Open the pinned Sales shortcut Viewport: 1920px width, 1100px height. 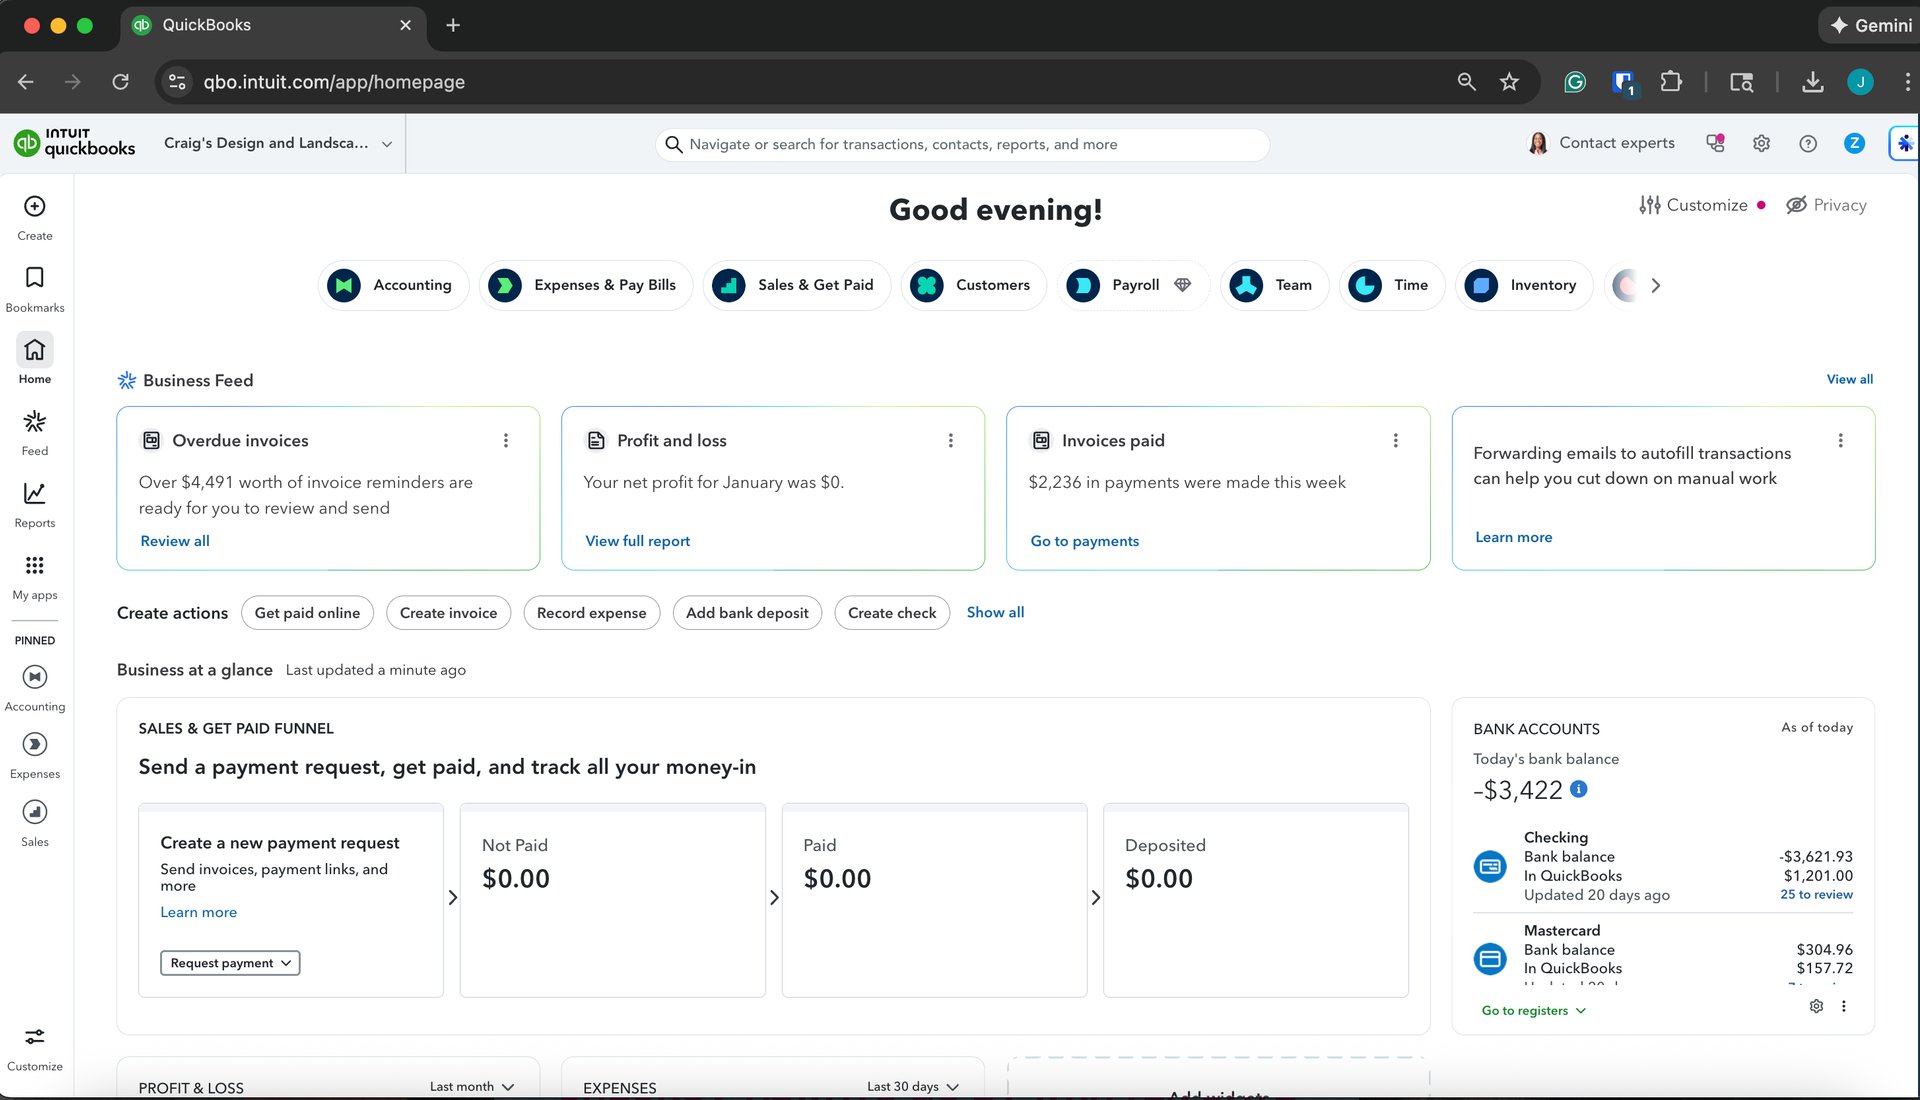pos(34,812)
